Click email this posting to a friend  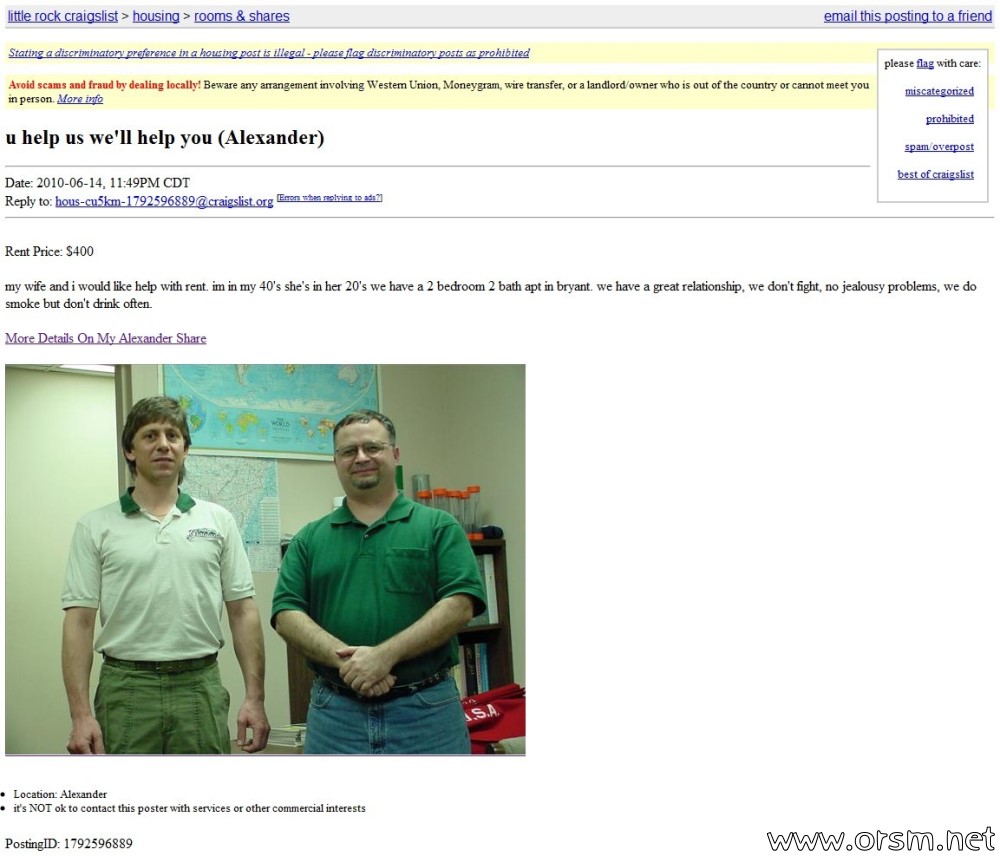point(908,16)
